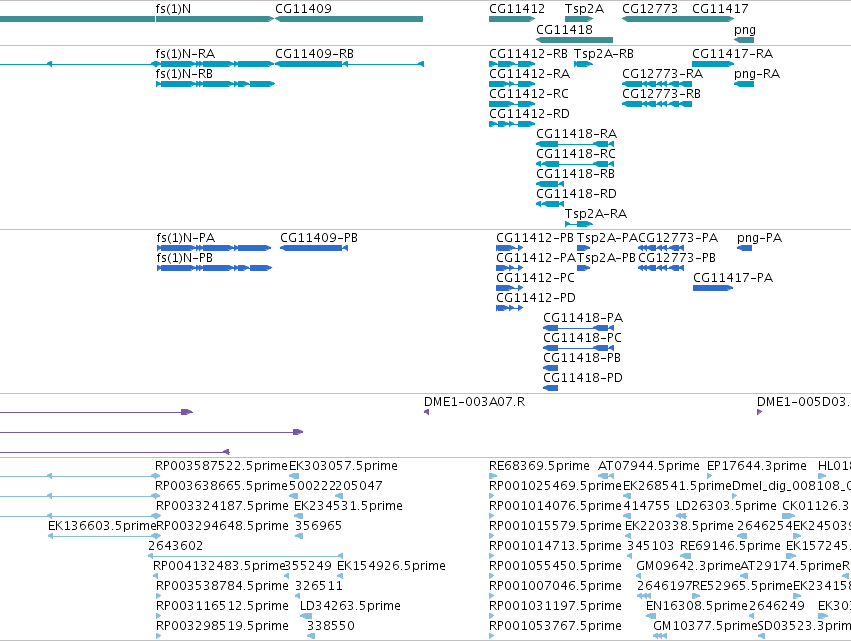Select EST EK234531.5prime

(x=348, y=506)
